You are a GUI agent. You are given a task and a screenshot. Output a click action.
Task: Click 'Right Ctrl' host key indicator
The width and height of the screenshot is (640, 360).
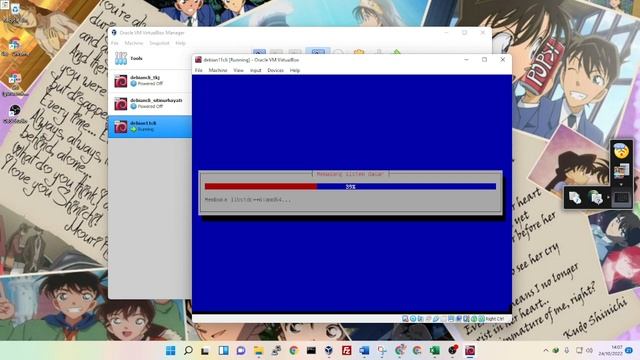coord(495,318)
